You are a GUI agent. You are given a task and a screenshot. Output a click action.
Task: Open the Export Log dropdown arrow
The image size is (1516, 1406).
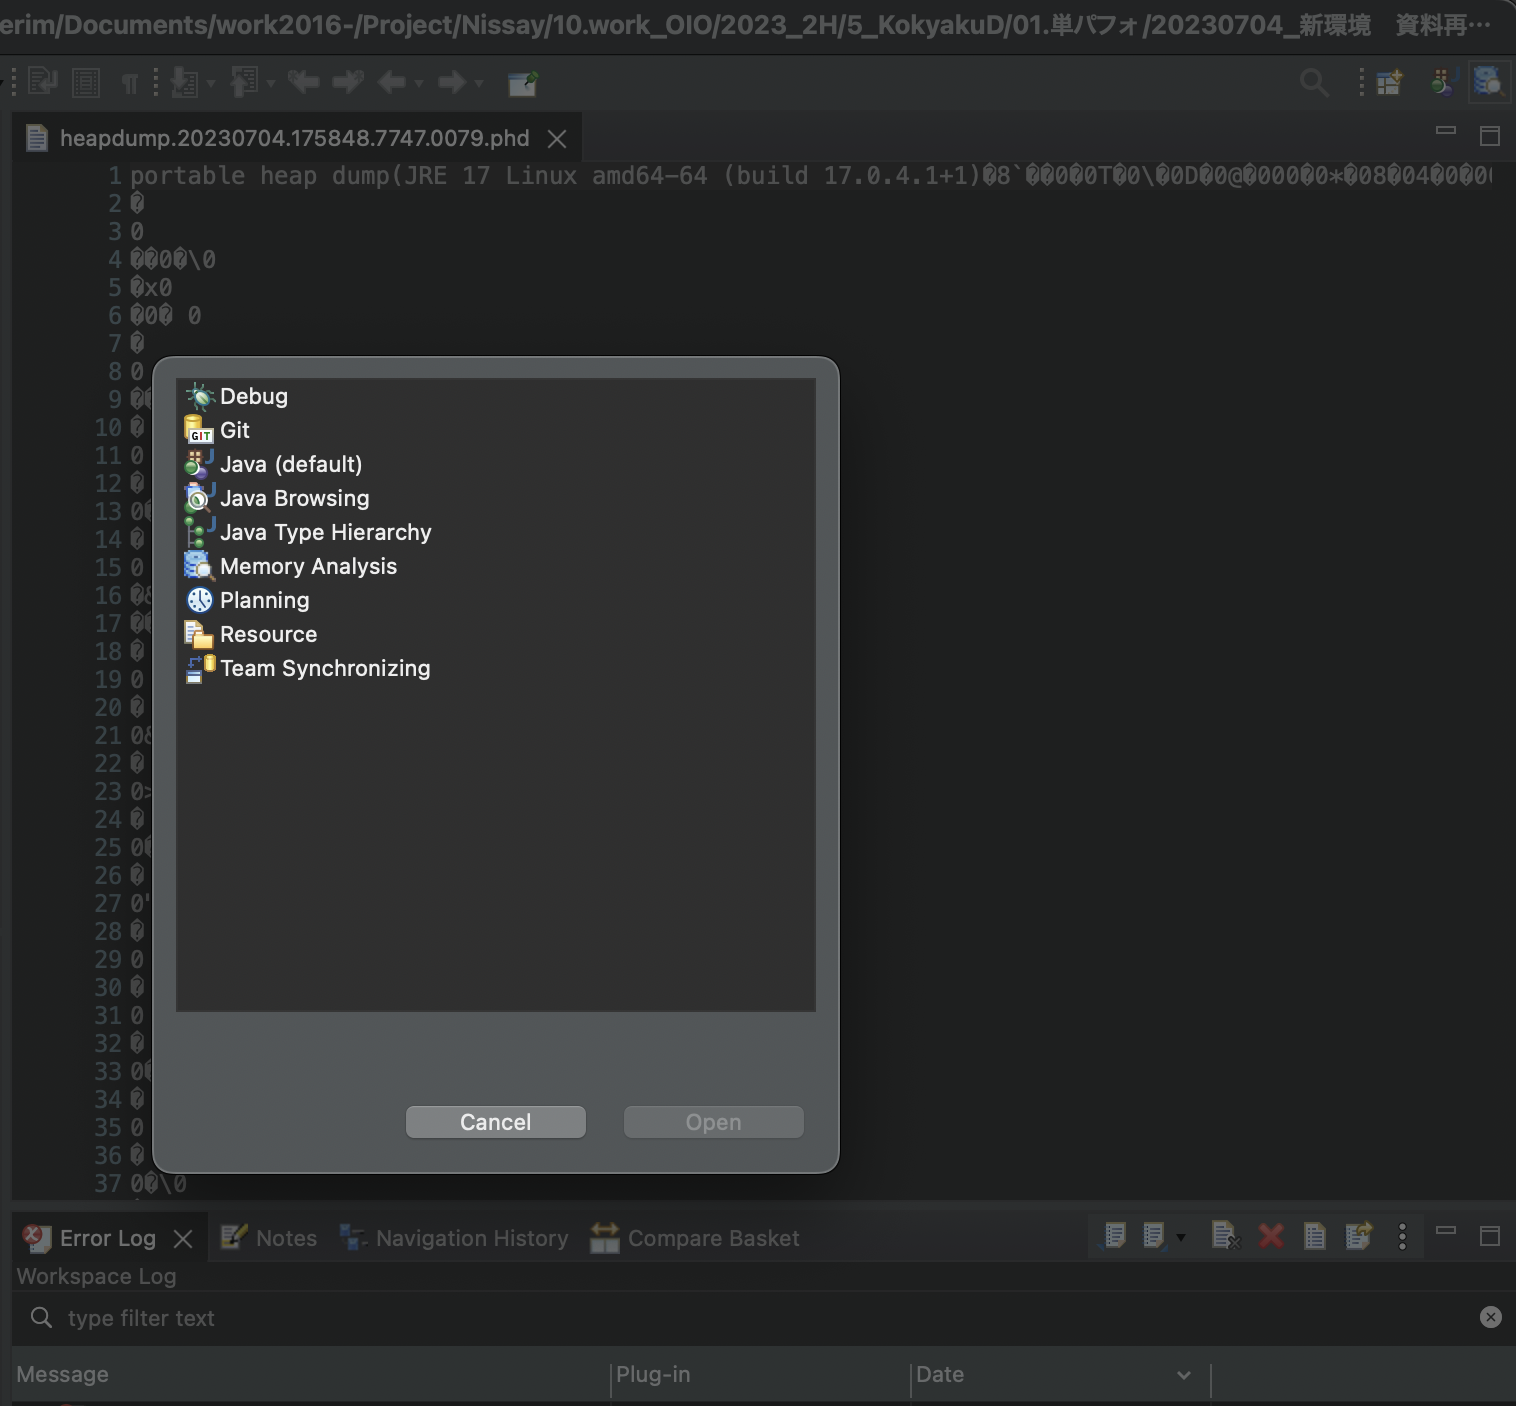click(x=1181, y=1237)
